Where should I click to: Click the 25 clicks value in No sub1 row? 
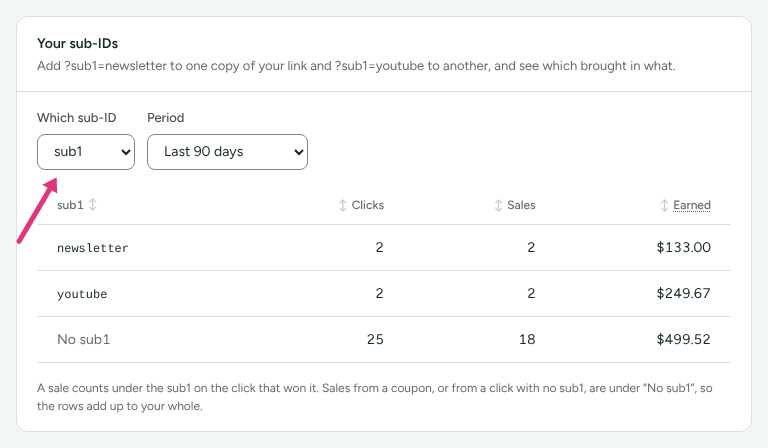(x=375, y=339)
